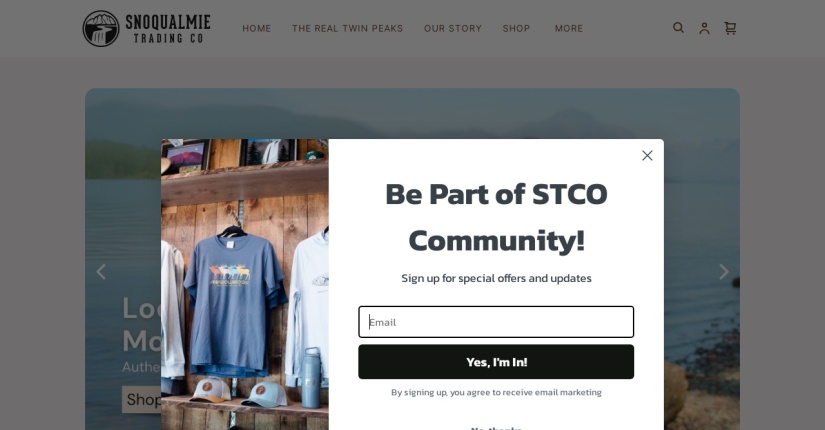Viewport: 825px width, 430px height.
Task: Click the email marketing agreement text
Action: 496,392
